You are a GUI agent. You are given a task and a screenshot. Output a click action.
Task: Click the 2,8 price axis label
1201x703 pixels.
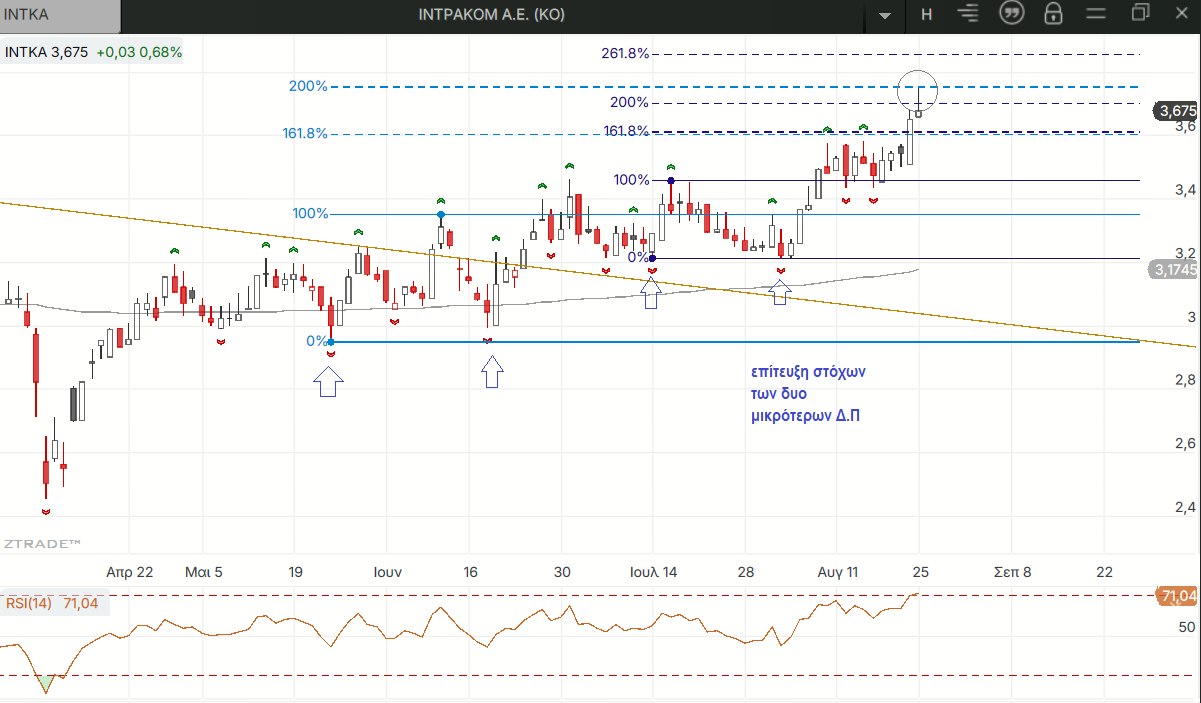(1185, 380)
